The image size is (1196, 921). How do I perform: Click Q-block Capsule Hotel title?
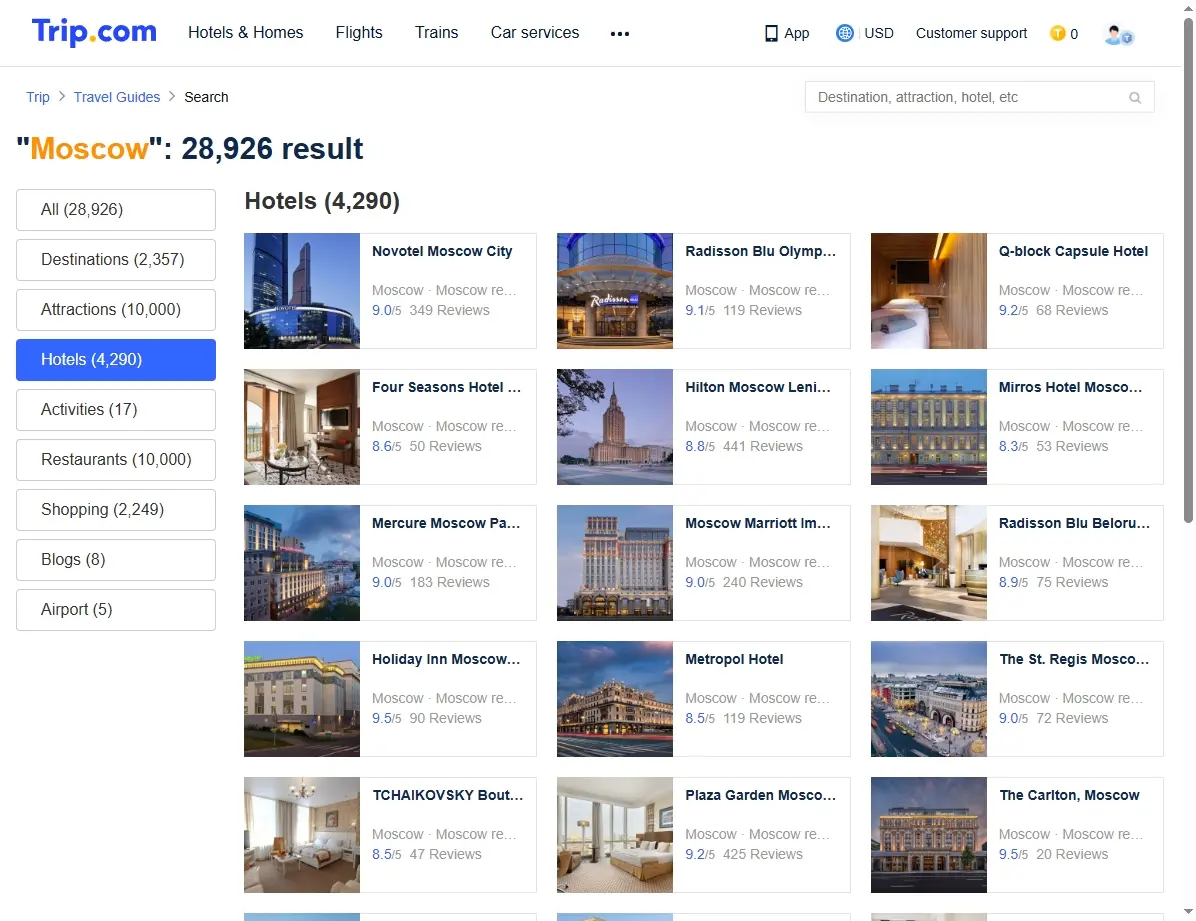(x=1073, y=251)
